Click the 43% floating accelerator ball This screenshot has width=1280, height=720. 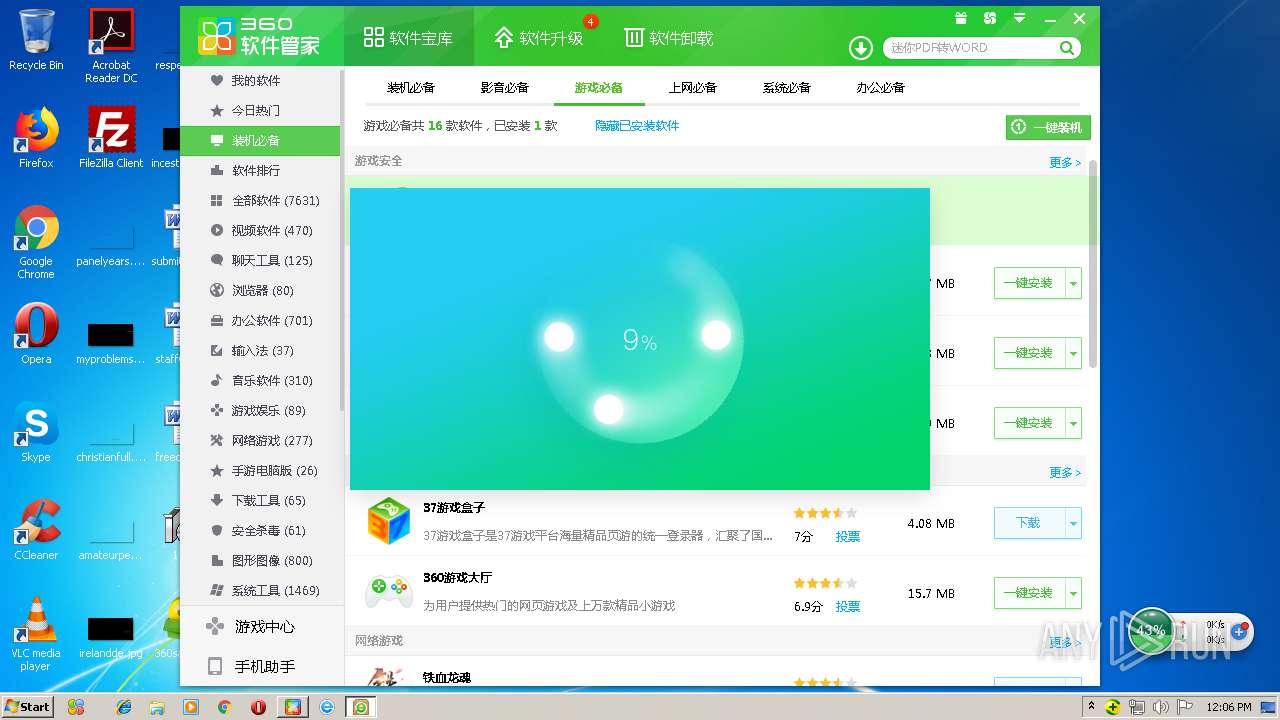[x=1150, y=630]
